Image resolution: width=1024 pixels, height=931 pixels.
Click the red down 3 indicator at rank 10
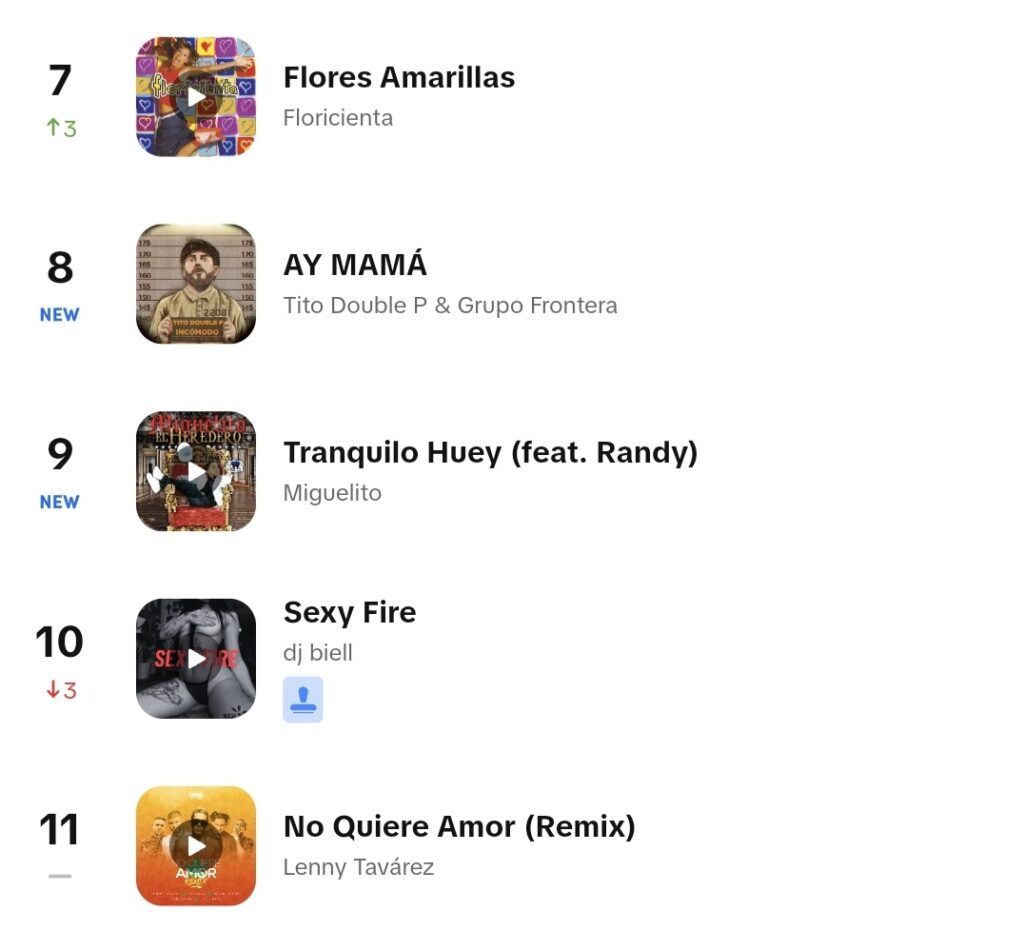pyautogui.click(x=61, y=689)
